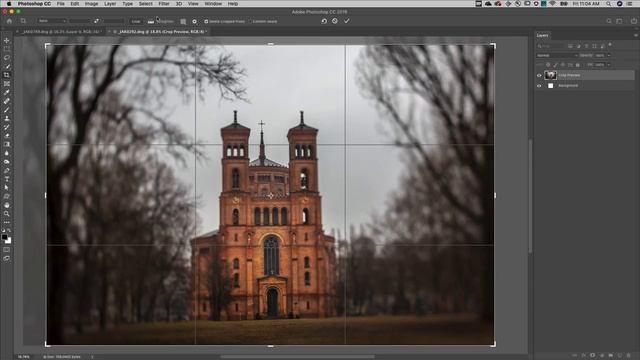
Task: Open the crop tool preset picker
Action: pyautogui.click(x=23, y=21)
